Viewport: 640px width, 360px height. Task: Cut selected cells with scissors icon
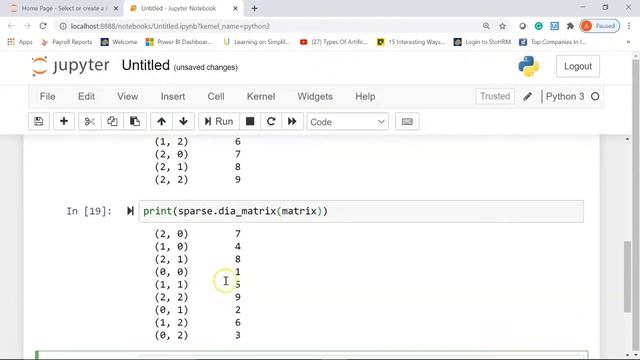[x=89, y=122]
